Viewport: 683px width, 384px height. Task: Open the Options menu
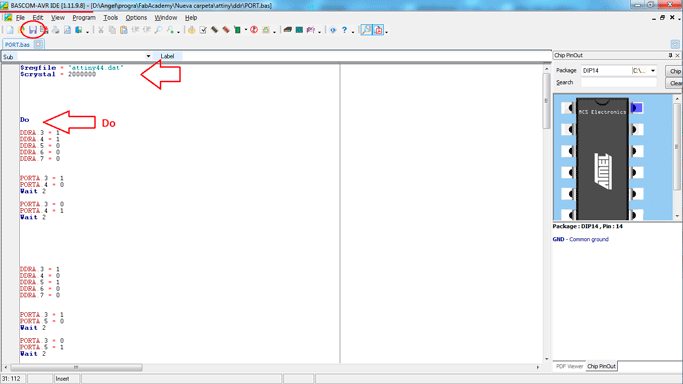click(x=136, y=18)
